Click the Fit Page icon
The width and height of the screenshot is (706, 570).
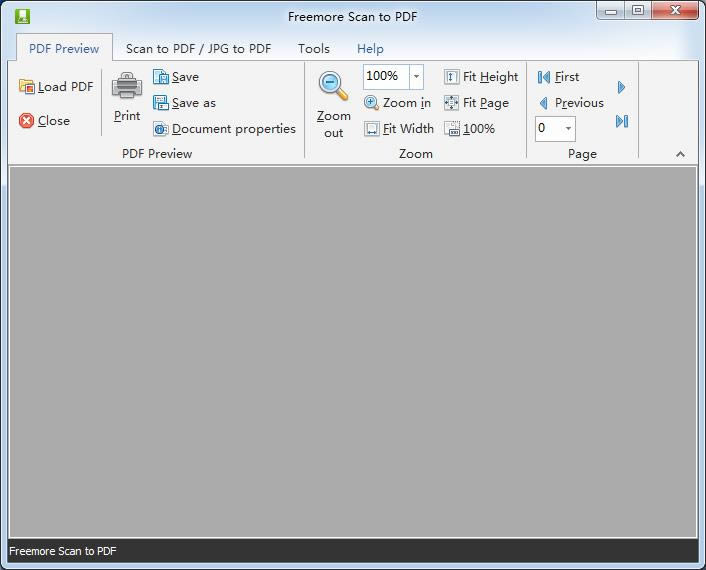pos(452,103)
